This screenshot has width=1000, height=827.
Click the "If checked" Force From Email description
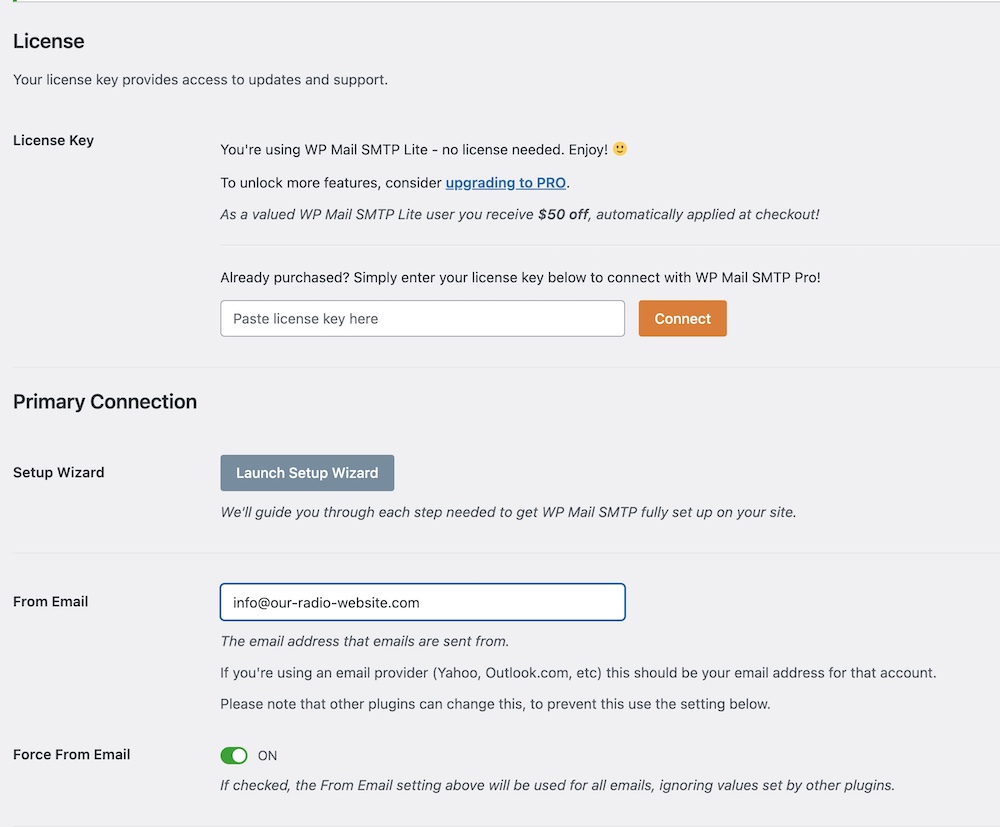pyautogui.click(x=557, y=785)
